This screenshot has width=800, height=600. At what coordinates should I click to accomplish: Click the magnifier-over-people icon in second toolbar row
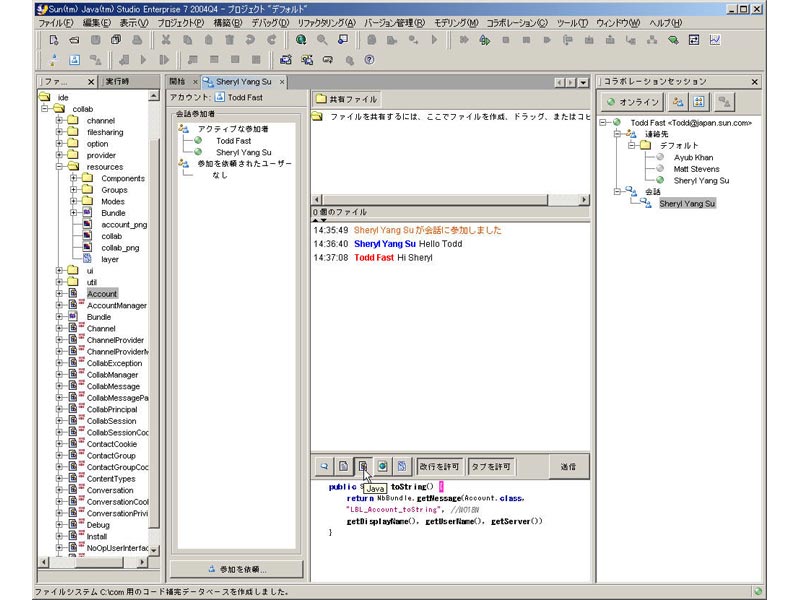click(x=307, y=60)
